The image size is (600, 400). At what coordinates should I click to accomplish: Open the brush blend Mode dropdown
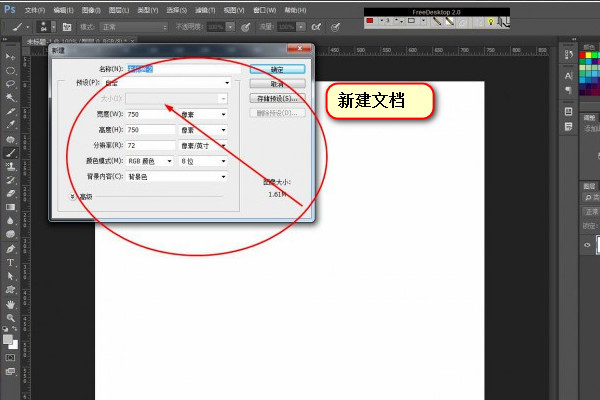coord(134,27)
